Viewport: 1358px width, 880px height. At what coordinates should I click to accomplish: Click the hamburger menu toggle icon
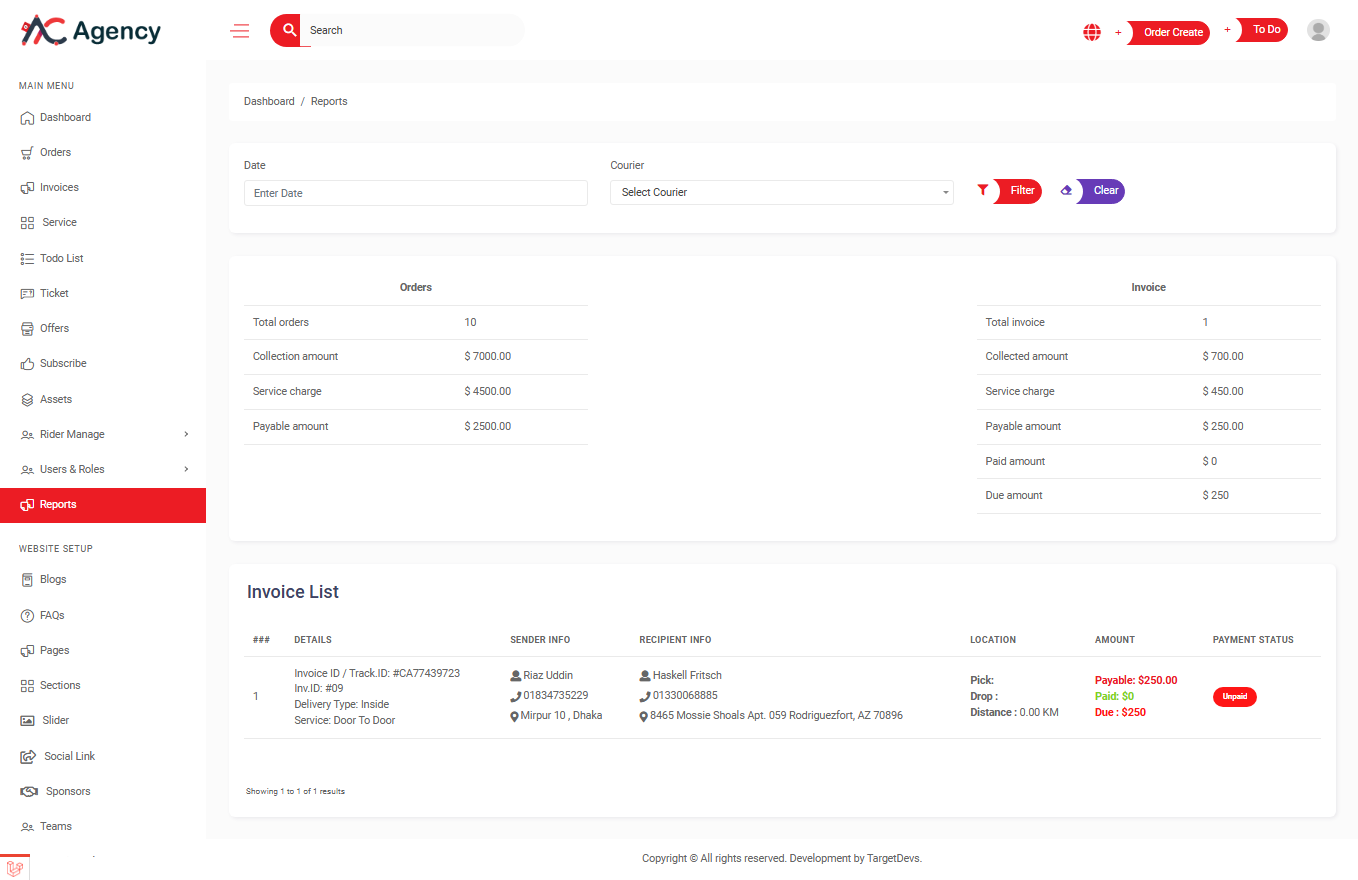[x=240, y=31]
